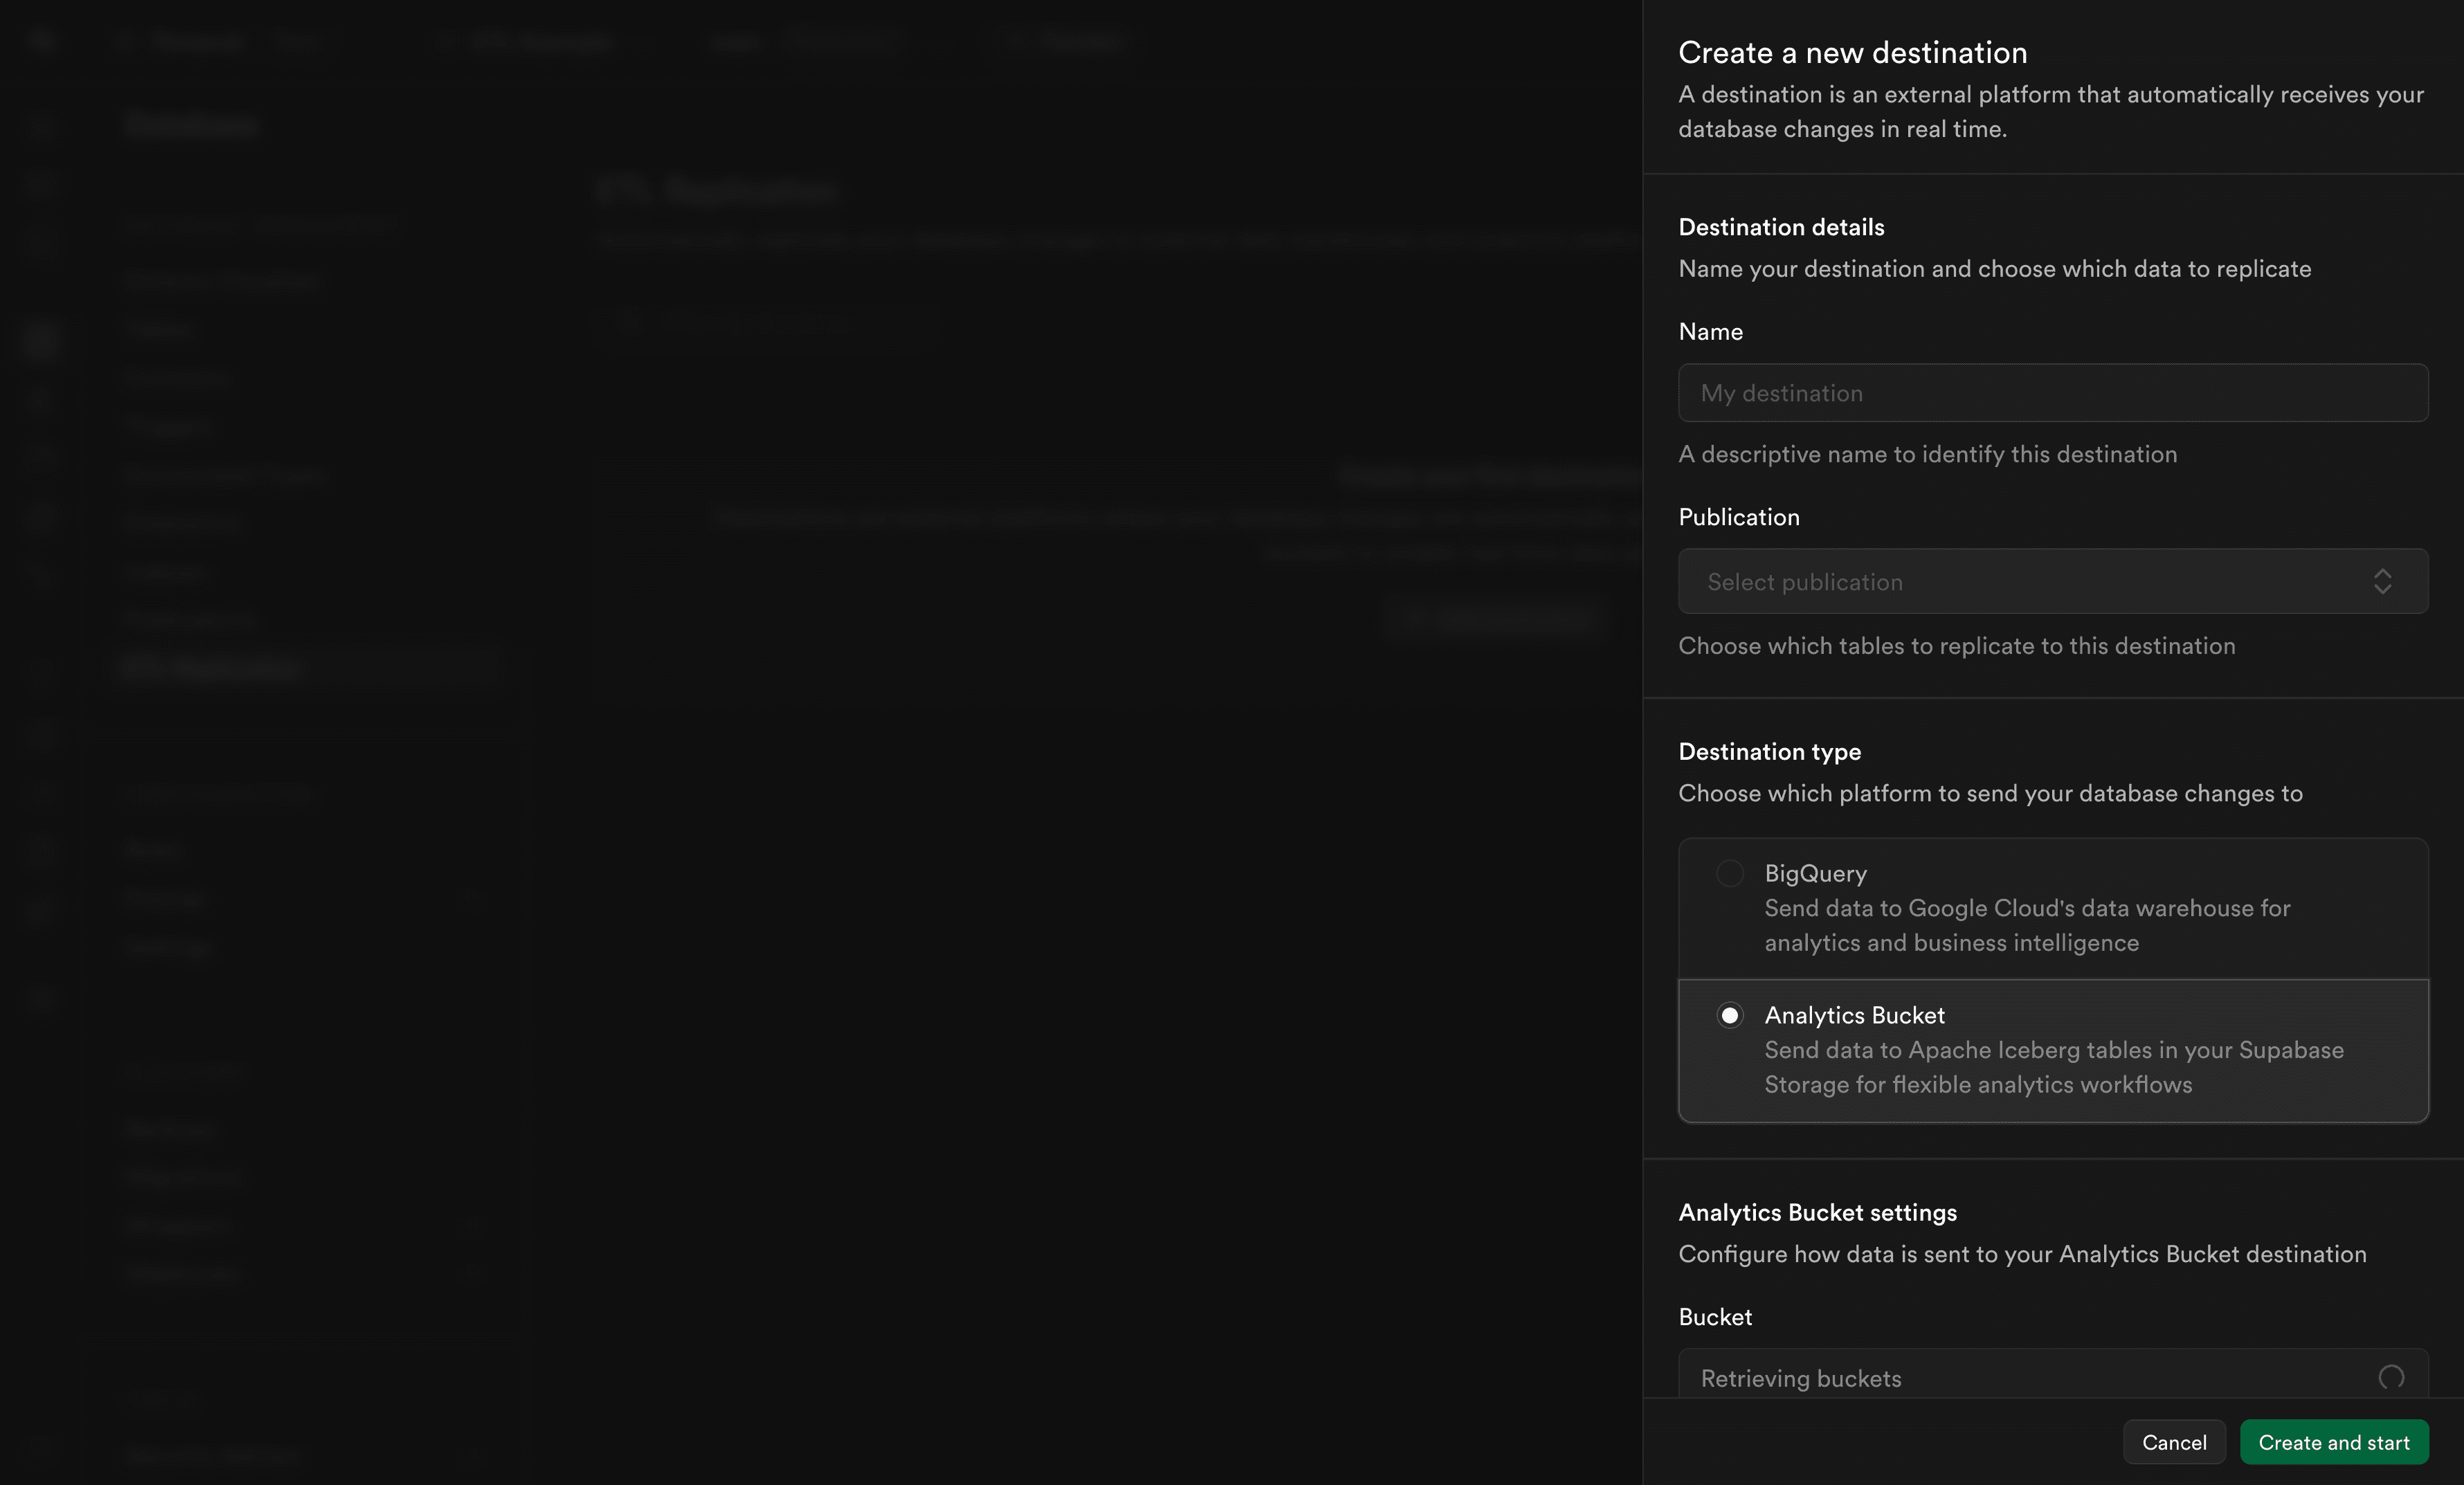Image resolution: width=2464 pixels, height=1485 pixels.
Task: Click the BigQuery option description text
Action: point(2026,925)
